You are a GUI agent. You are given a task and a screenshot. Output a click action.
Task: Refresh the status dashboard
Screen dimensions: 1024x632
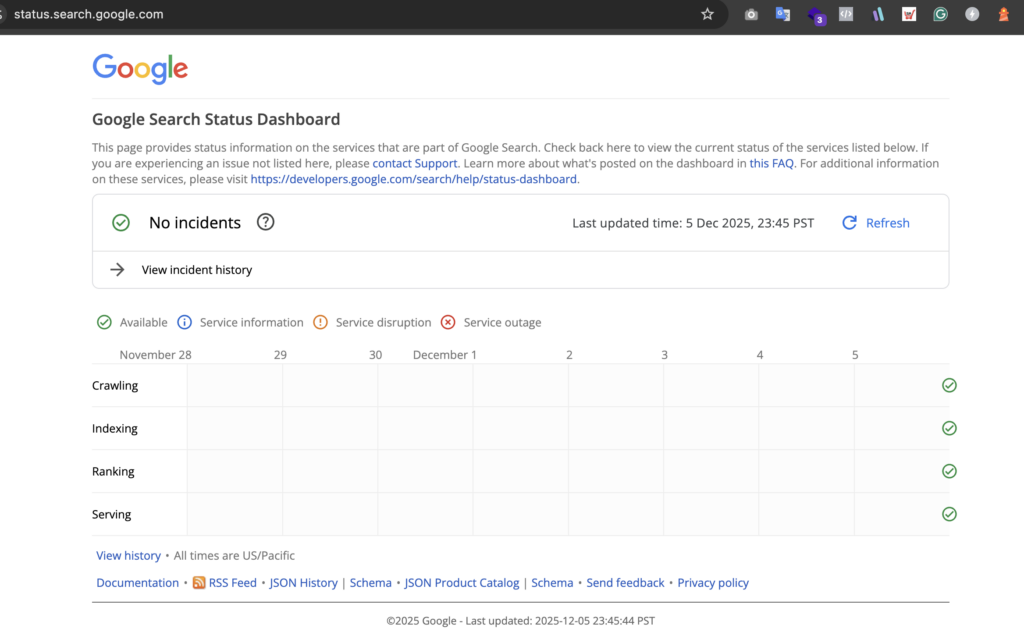[x=876, y=223]
